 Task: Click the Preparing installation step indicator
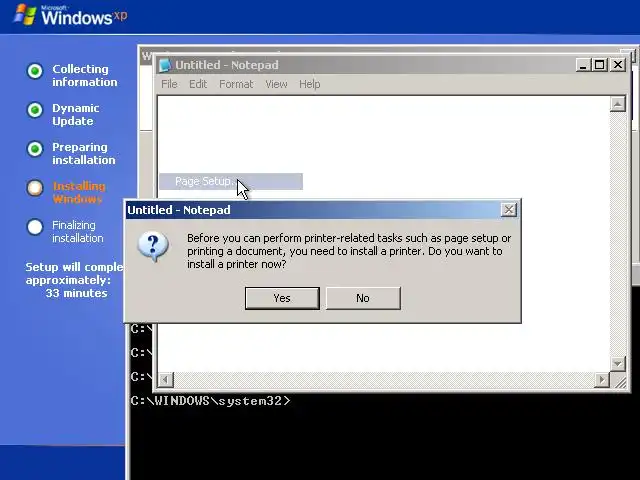click(35, 149)
